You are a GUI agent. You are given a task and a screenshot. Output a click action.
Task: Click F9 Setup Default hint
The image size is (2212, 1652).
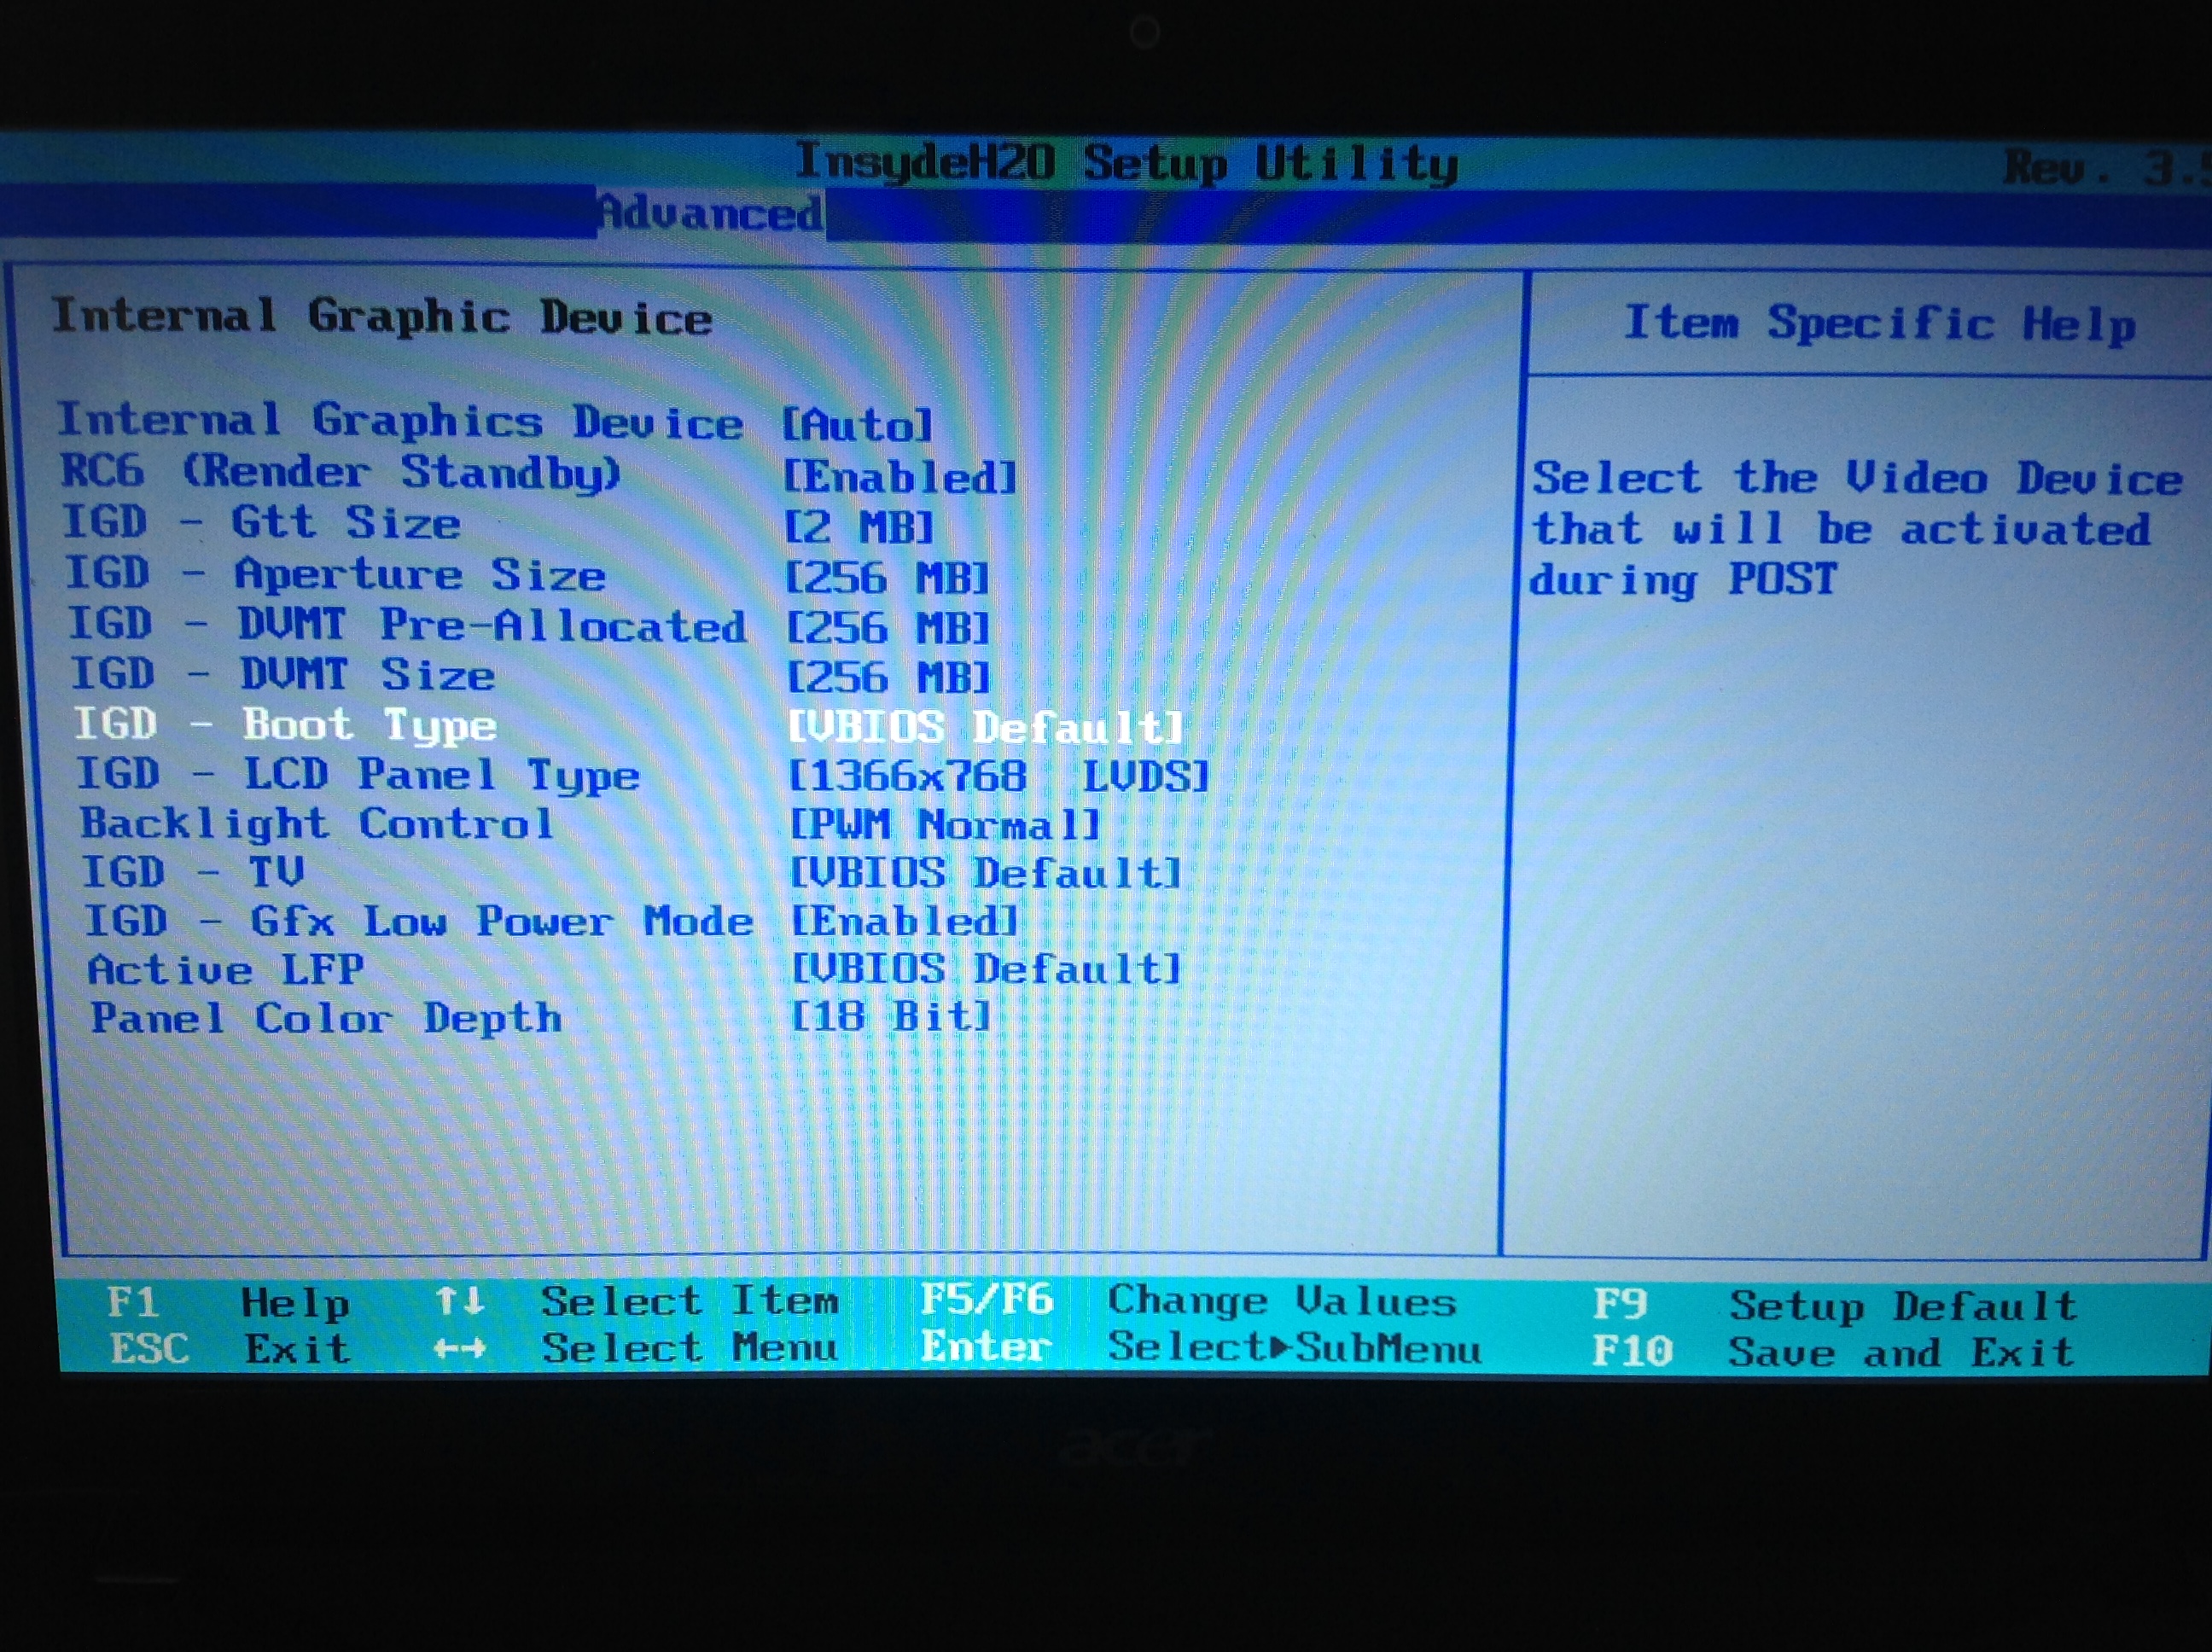1833,1306
